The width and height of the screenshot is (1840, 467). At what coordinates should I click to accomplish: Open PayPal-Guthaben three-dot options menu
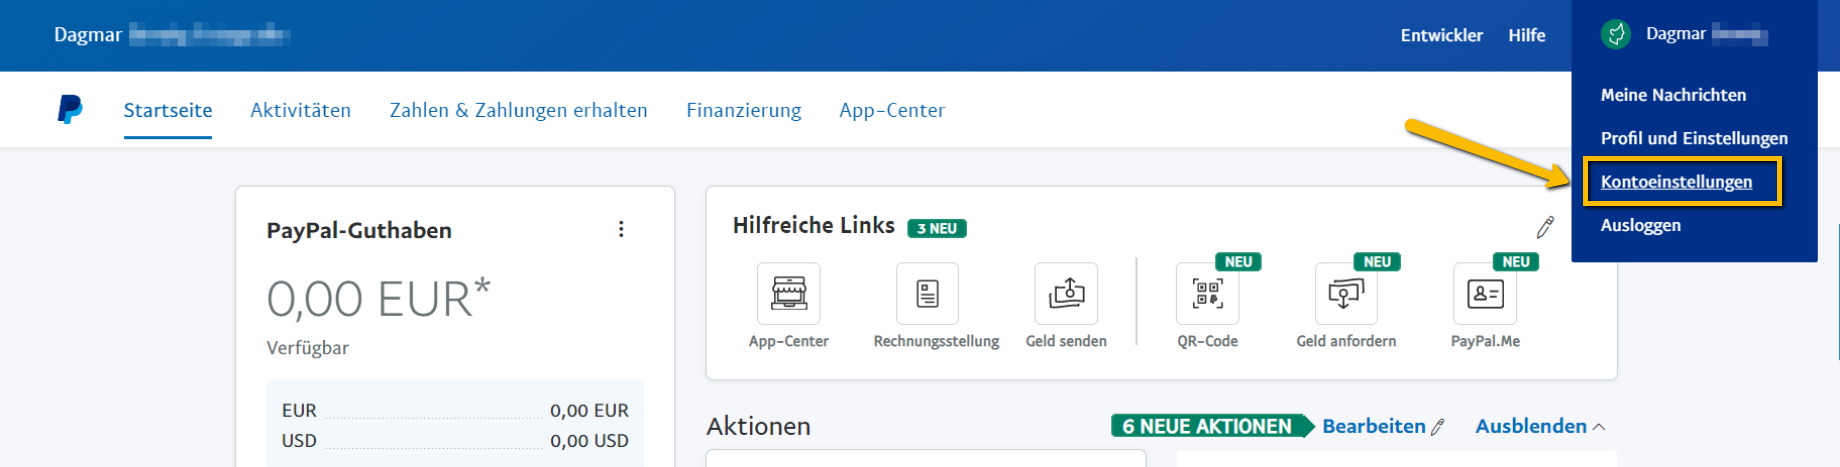[x=621, y=229]
